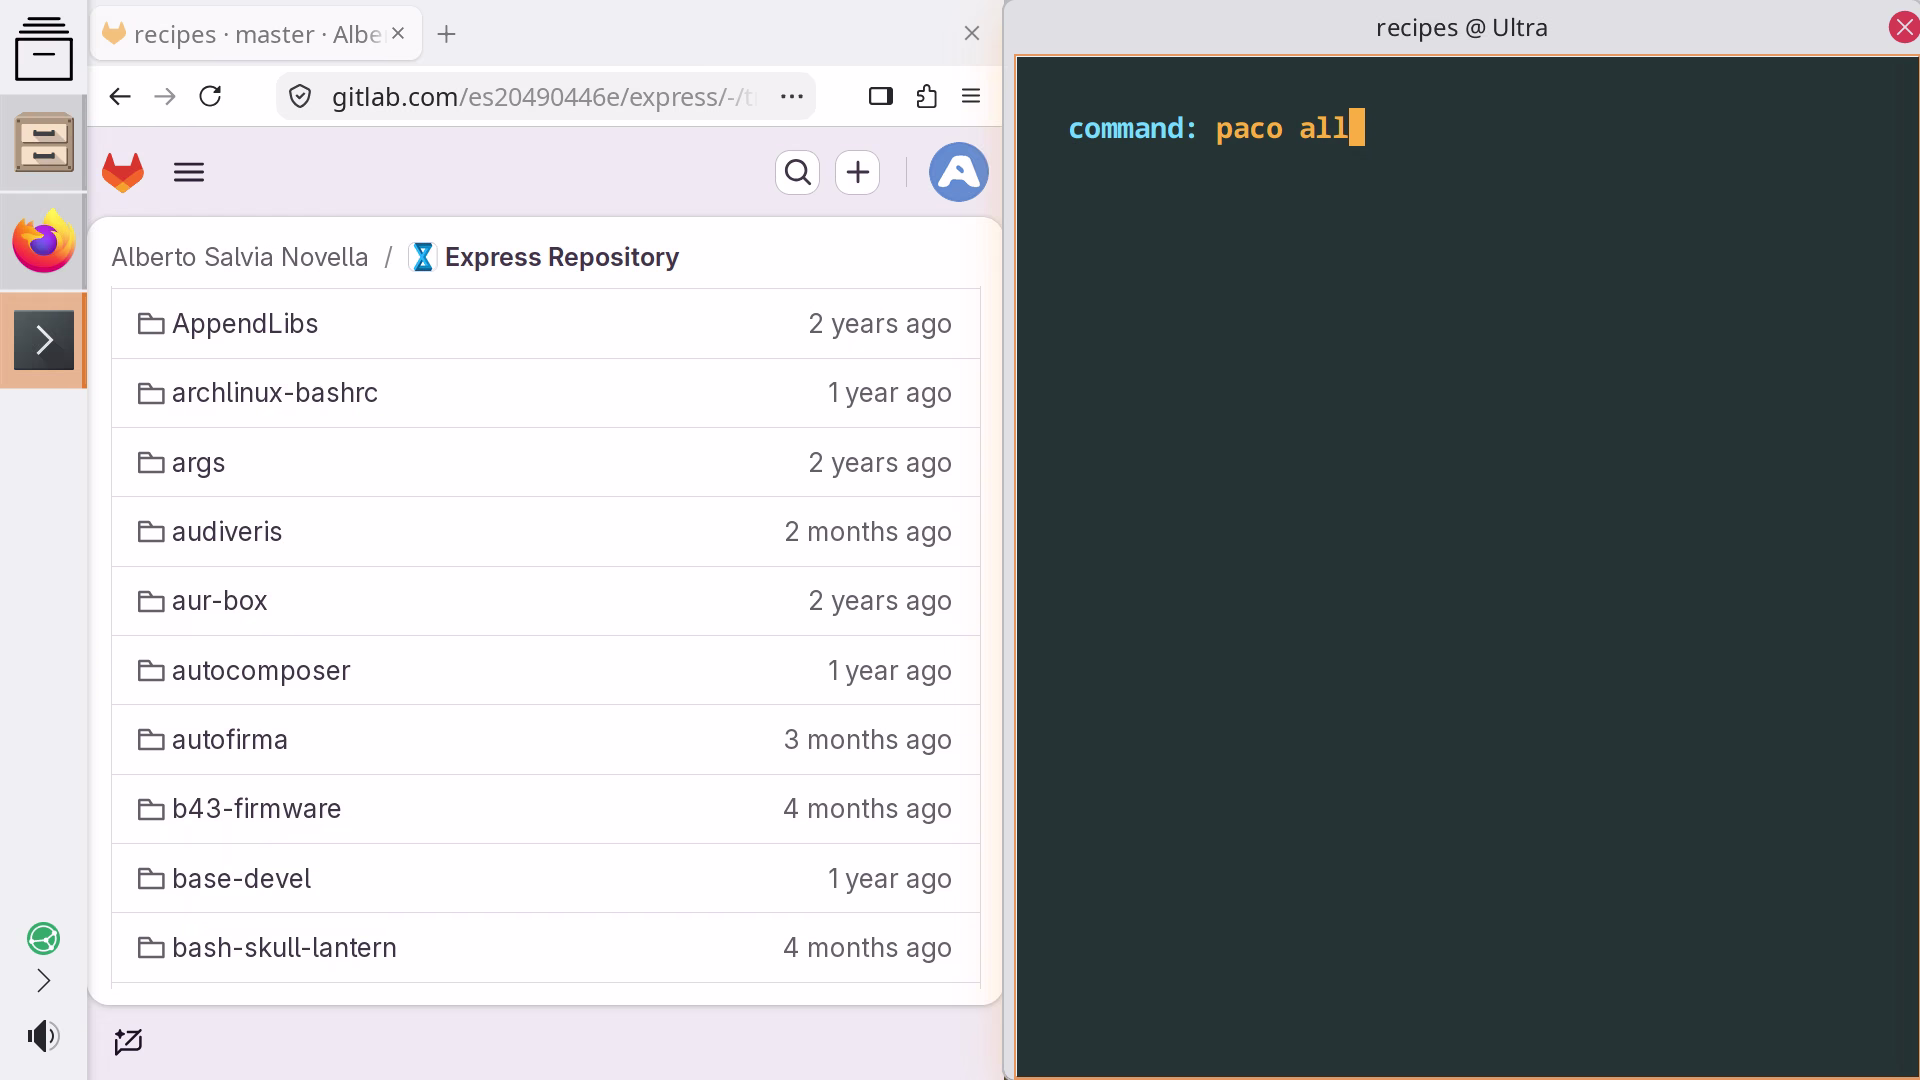This screenshot has height=1080, width=1920.
Task: Open the base-devel folder
Action: click(241, 879)
